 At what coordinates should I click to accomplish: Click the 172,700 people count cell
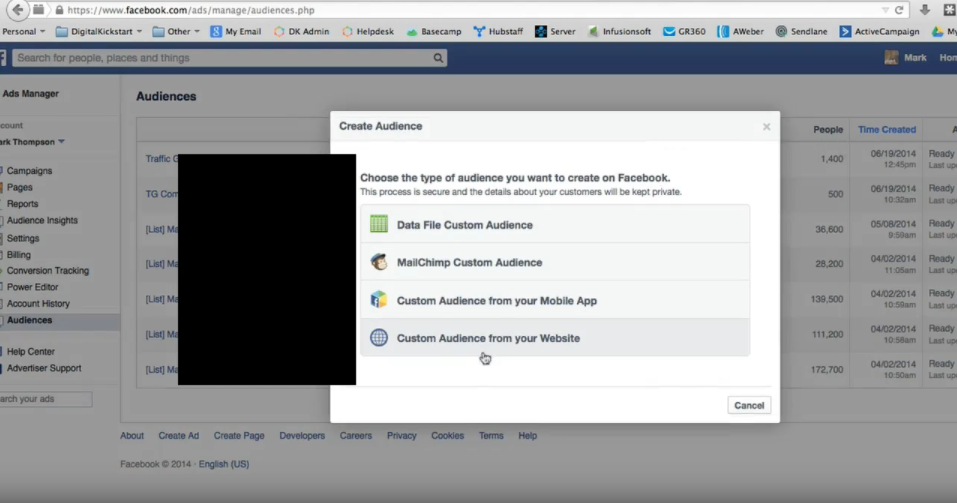(x=826, y=370)
